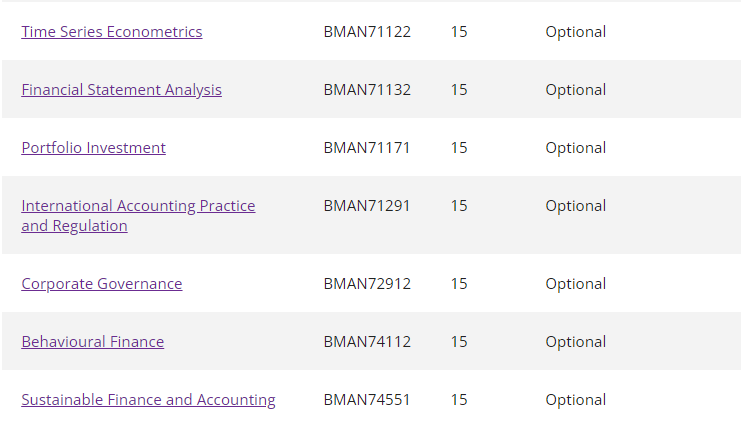743x431 pixels.
Task: Click course code BMAN71122
Action: tap(367, 32)
